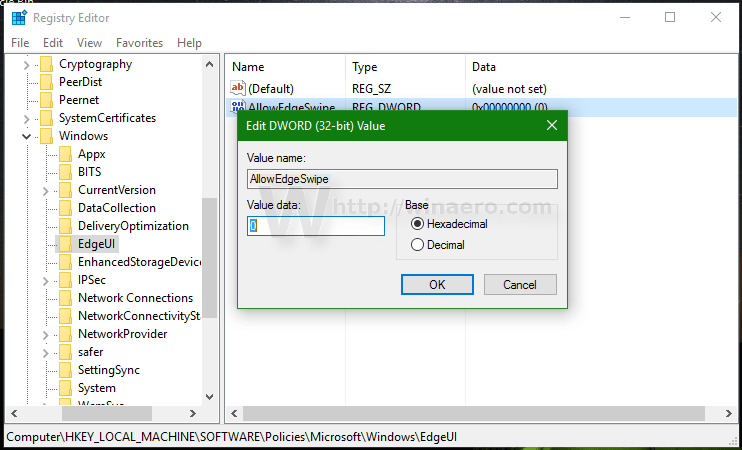This screenshot has width=742, height=450.
Task: Click the "(value not set)" data cell
Action: click(509, 88)
